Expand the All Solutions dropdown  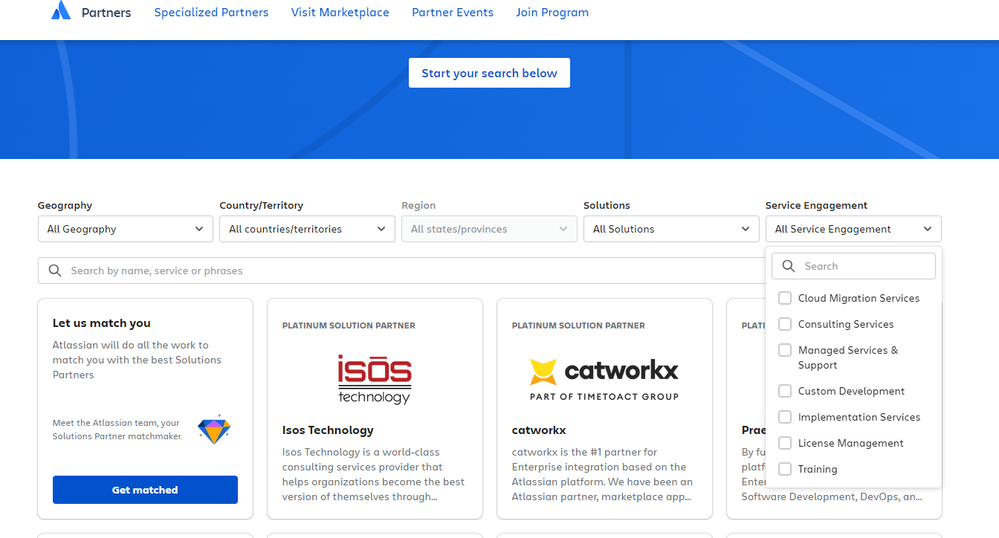point(671,229)
